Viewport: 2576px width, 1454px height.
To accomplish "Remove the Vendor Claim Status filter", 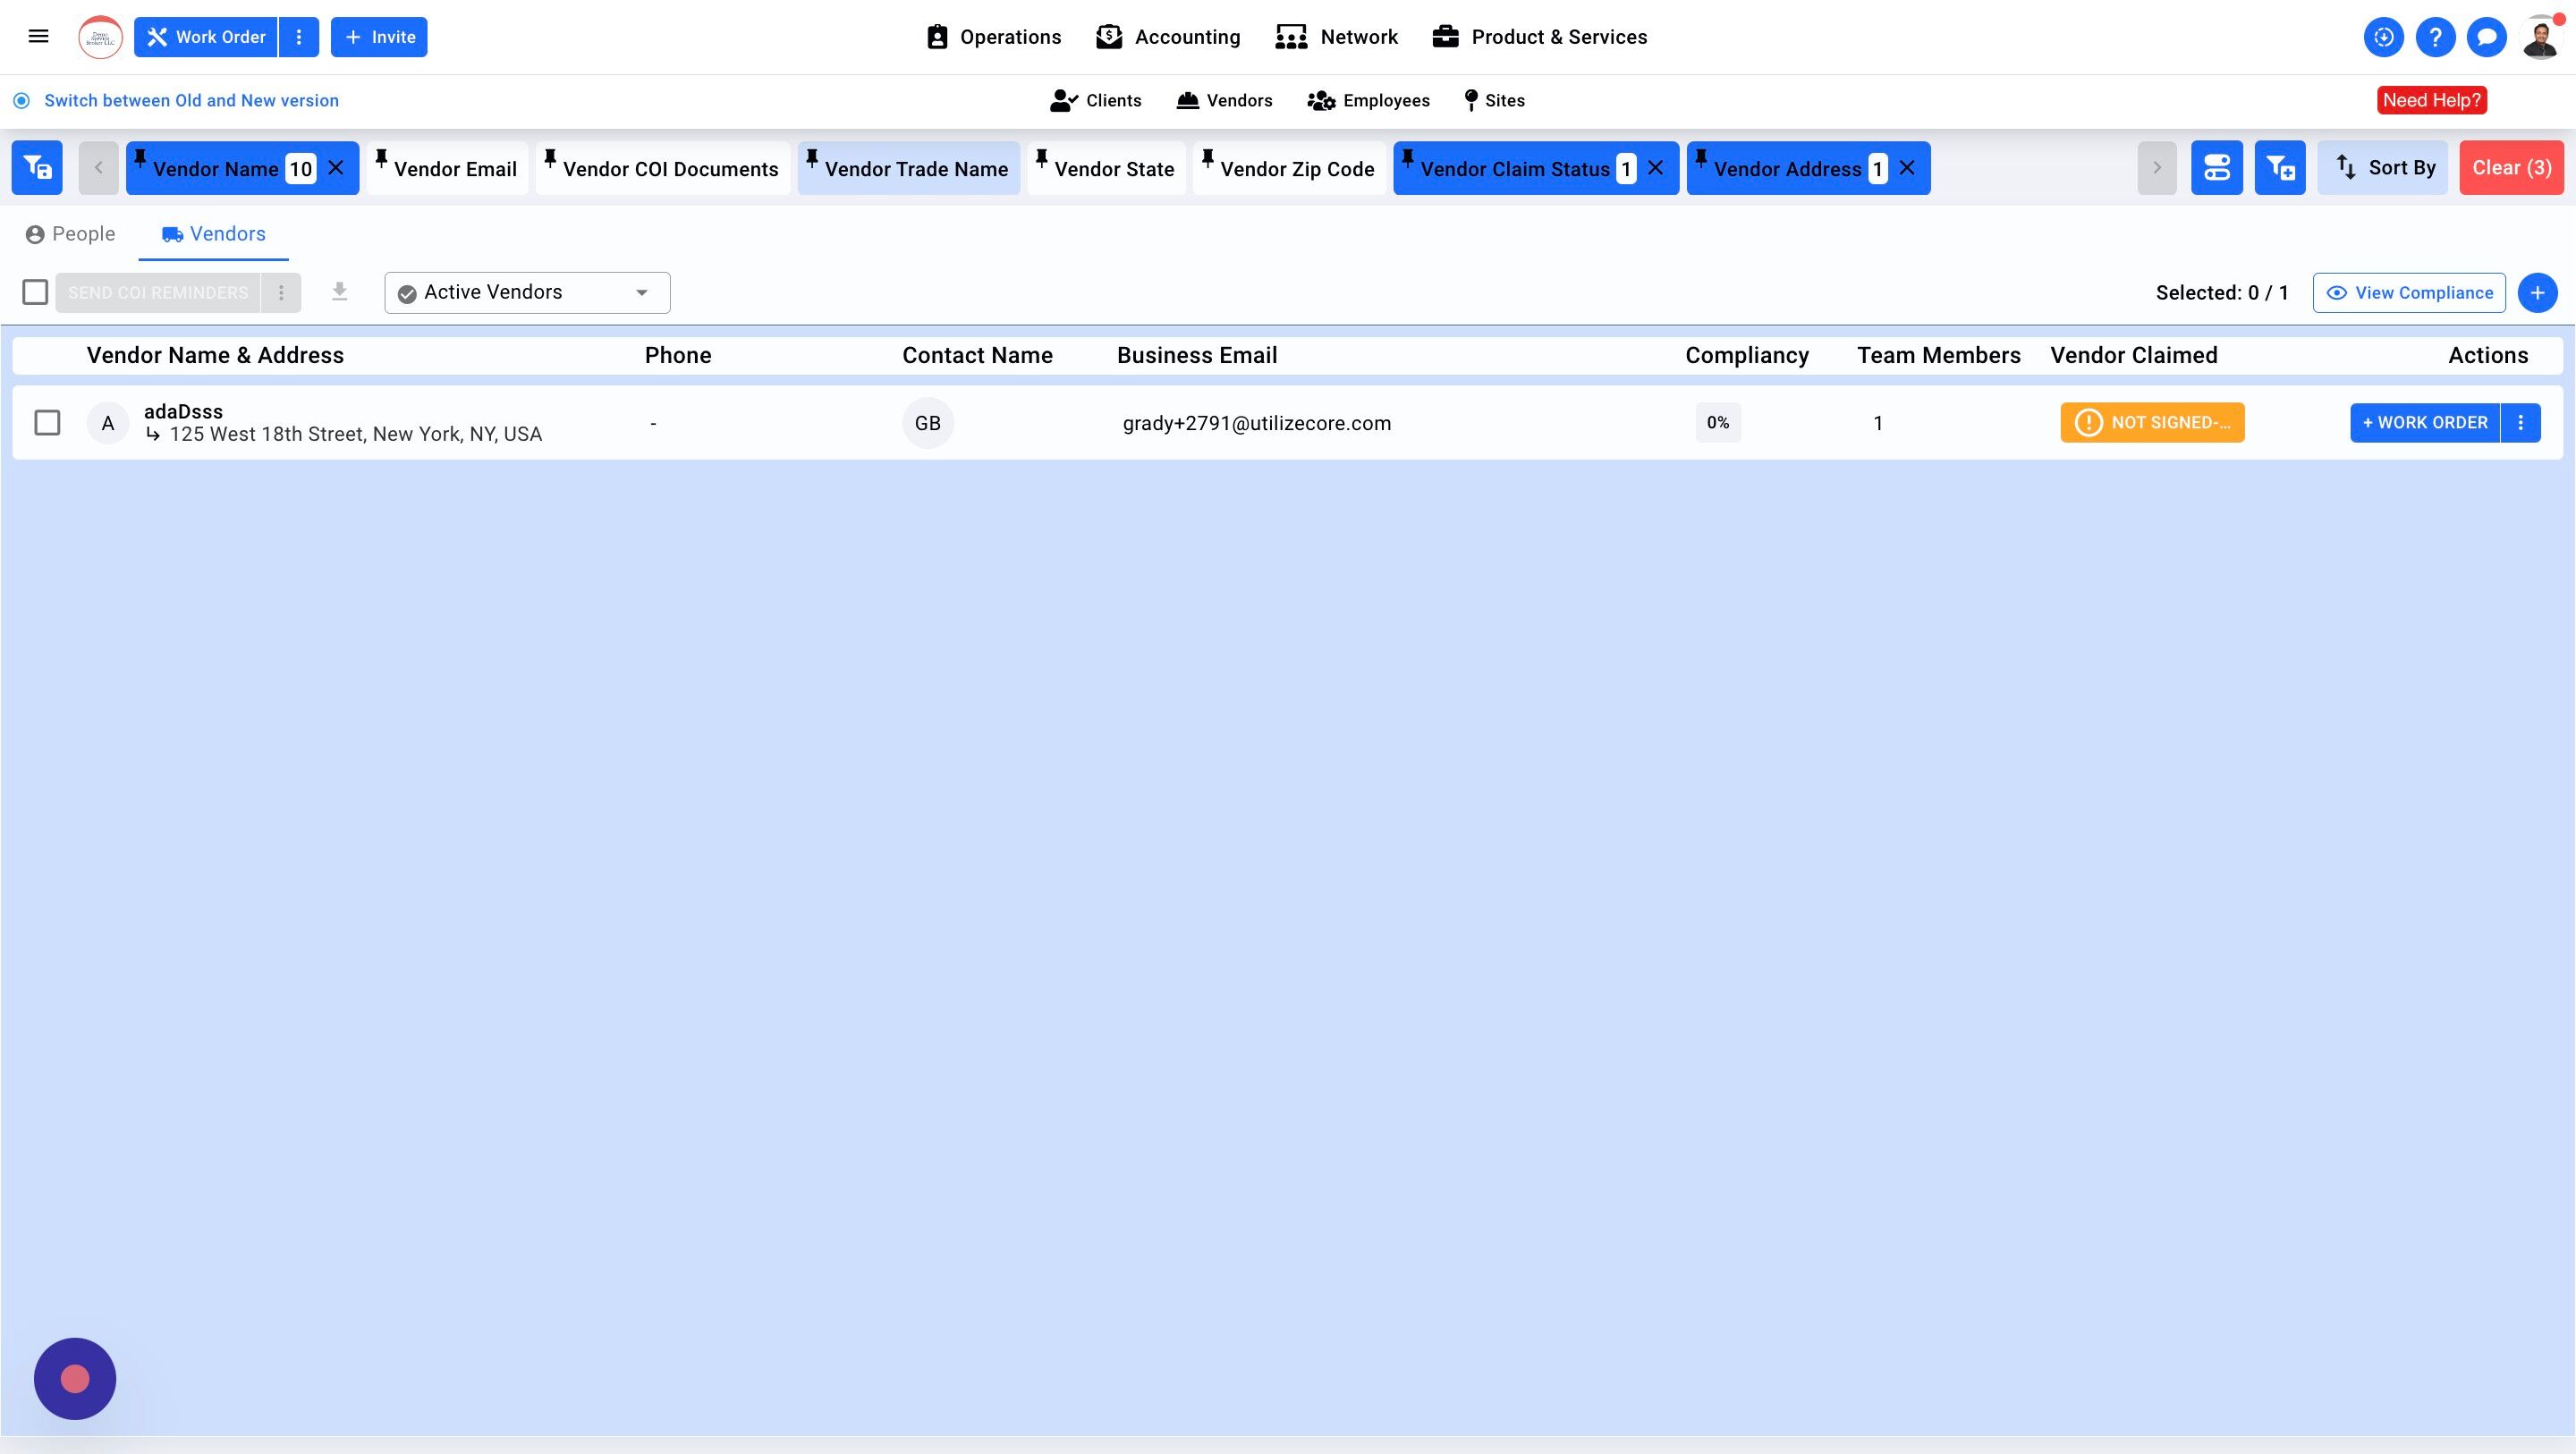I will coord(1656,168).
